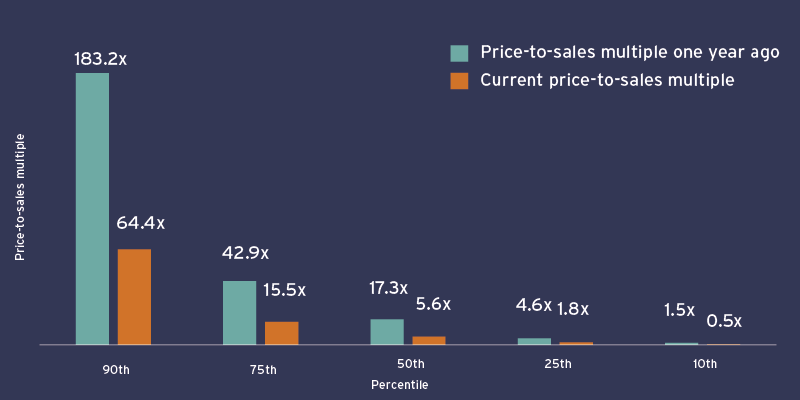This screenshot has height=400, width=800.
Task: Click the orange 50th percentile bar
Action: 429,340
